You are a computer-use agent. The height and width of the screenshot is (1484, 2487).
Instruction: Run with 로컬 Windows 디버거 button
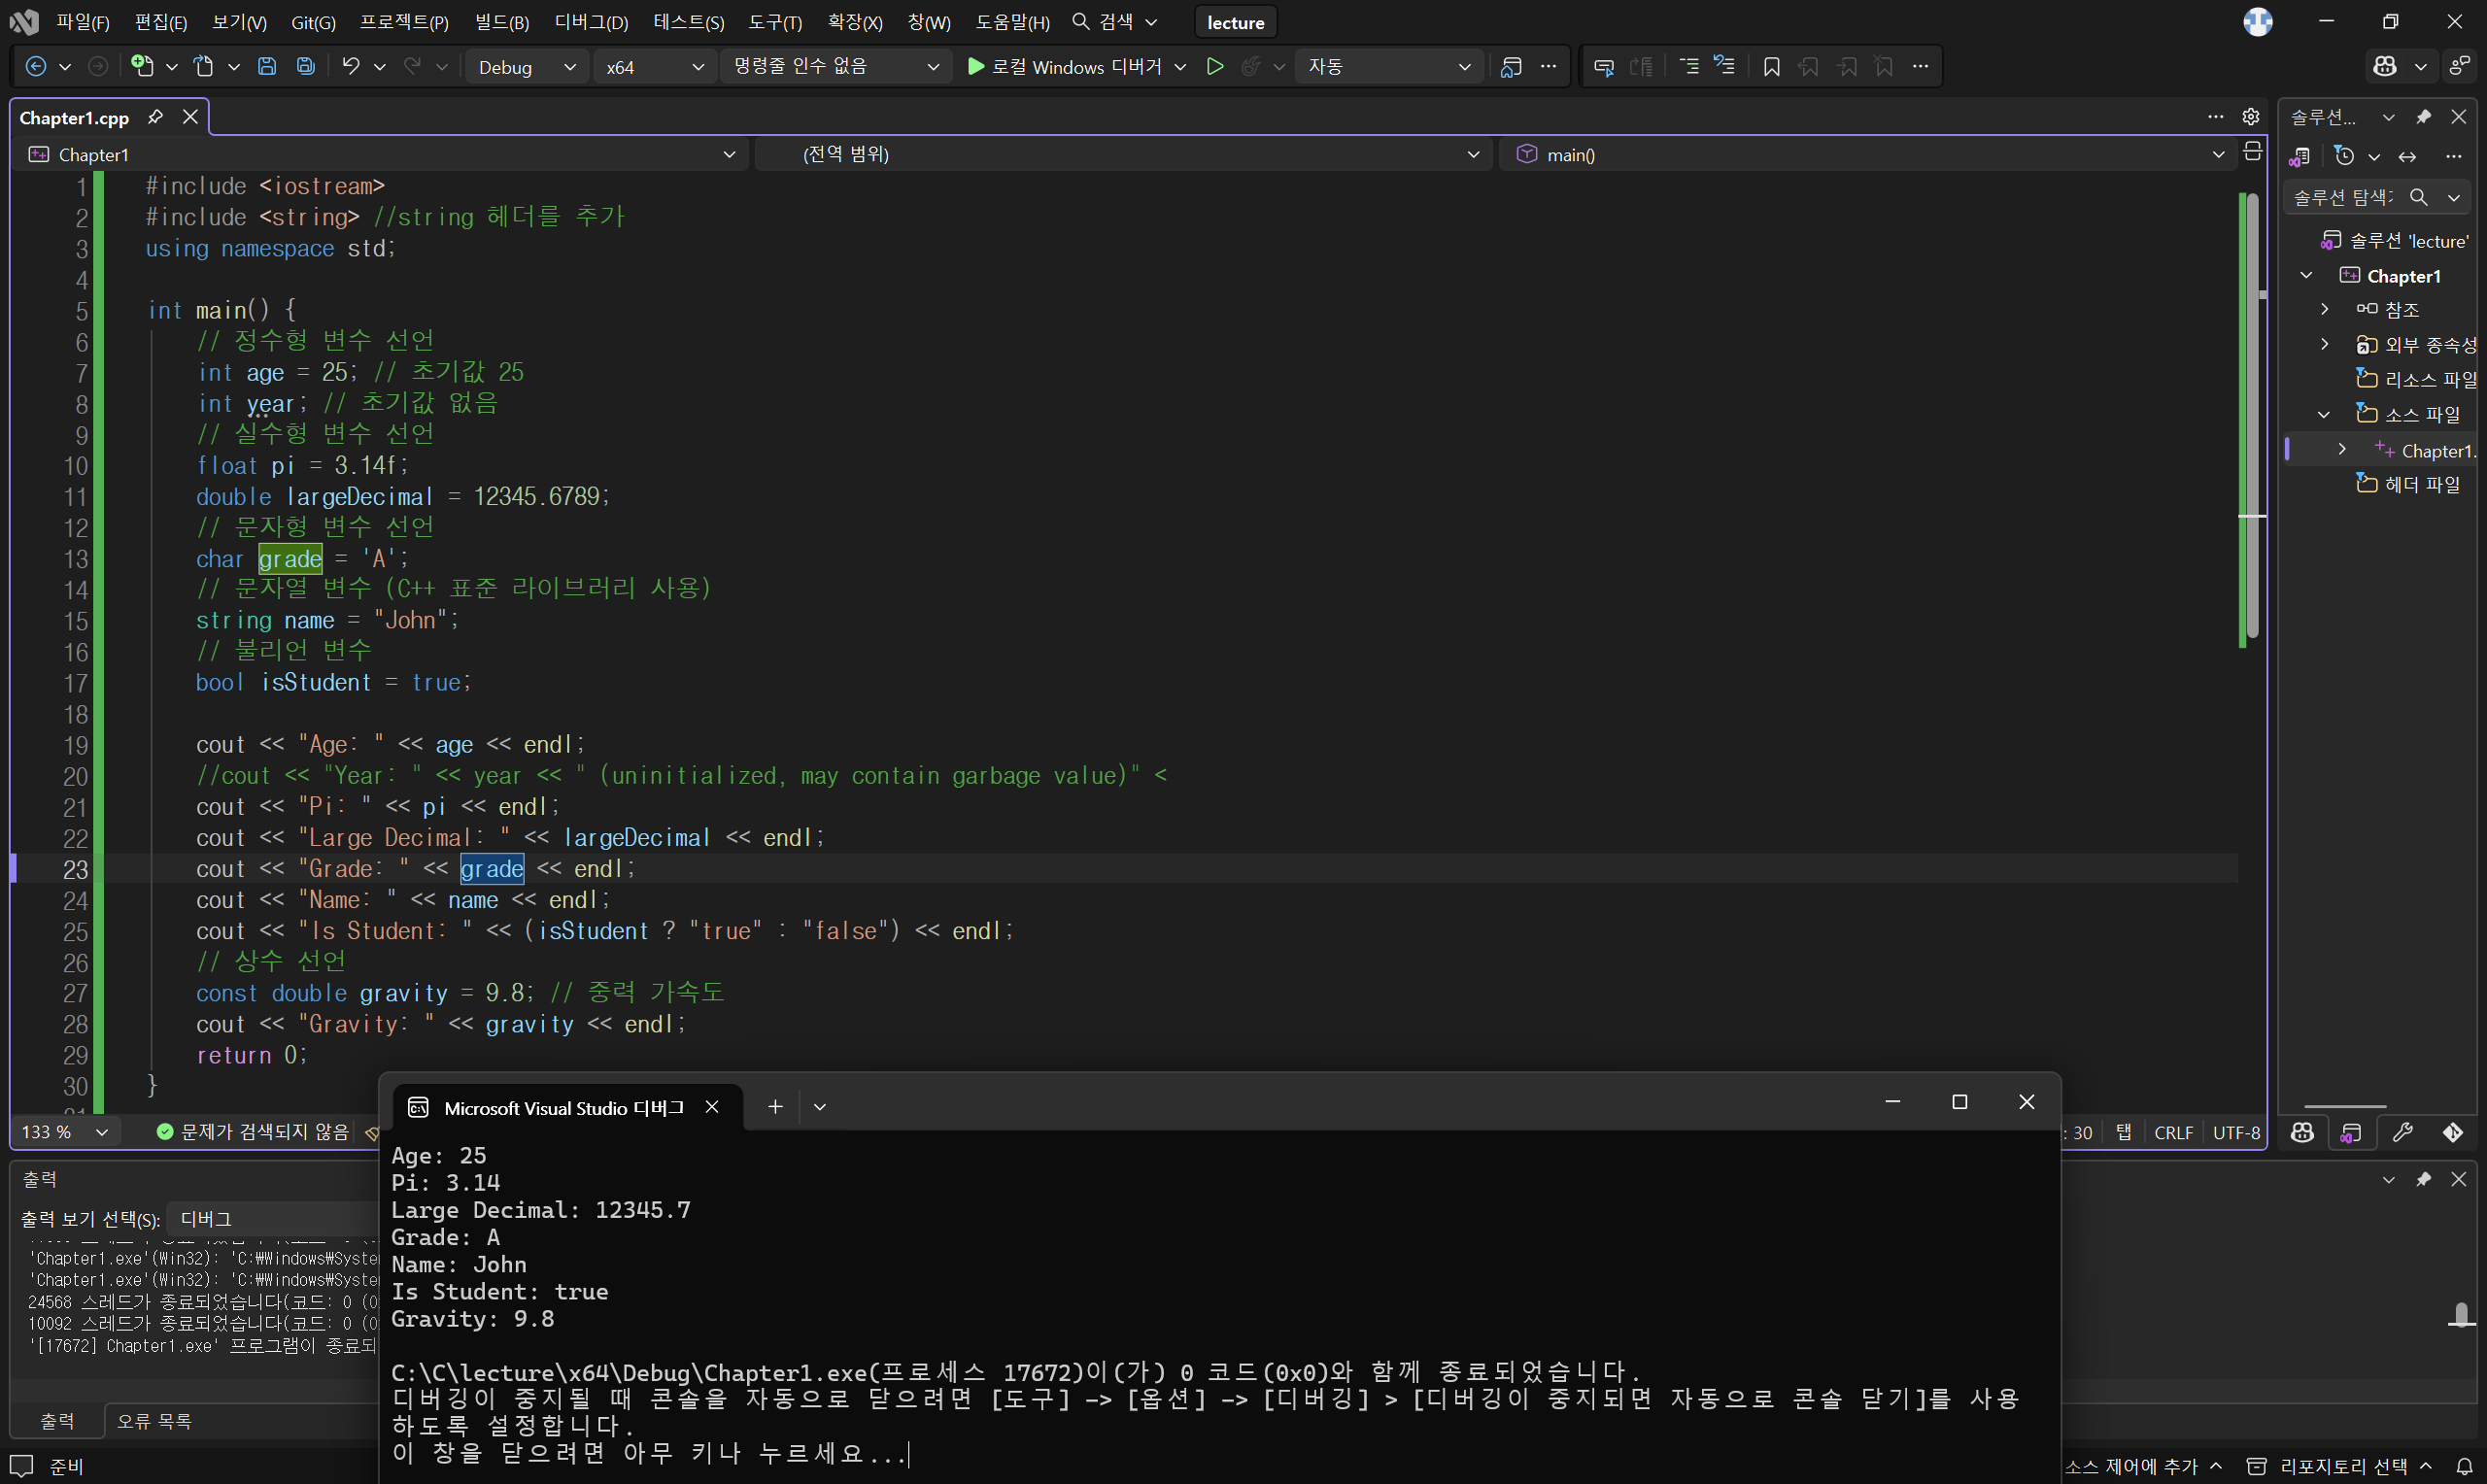click(x=1064, y=67)
